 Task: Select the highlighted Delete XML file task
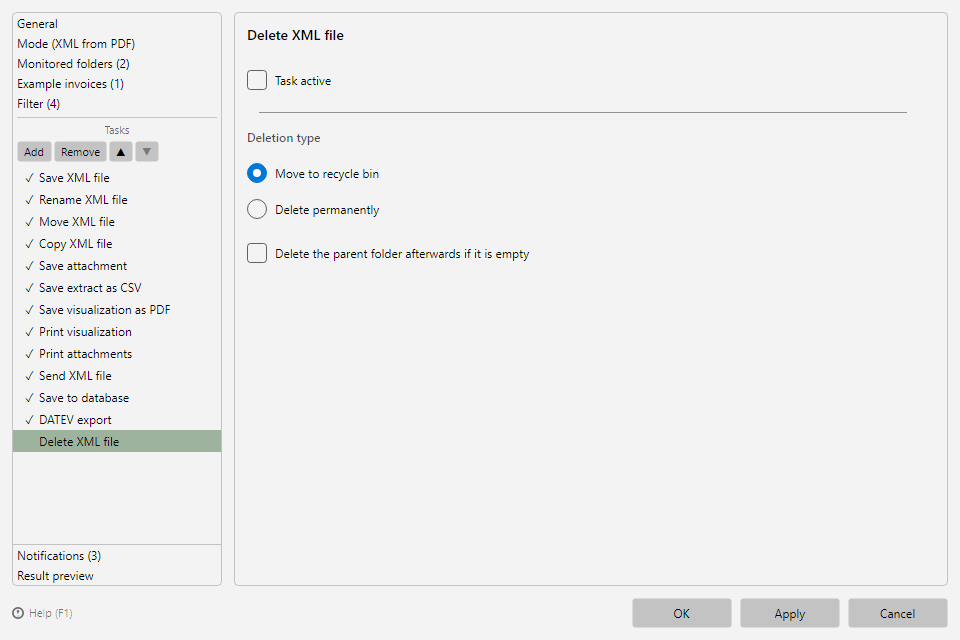117,442
